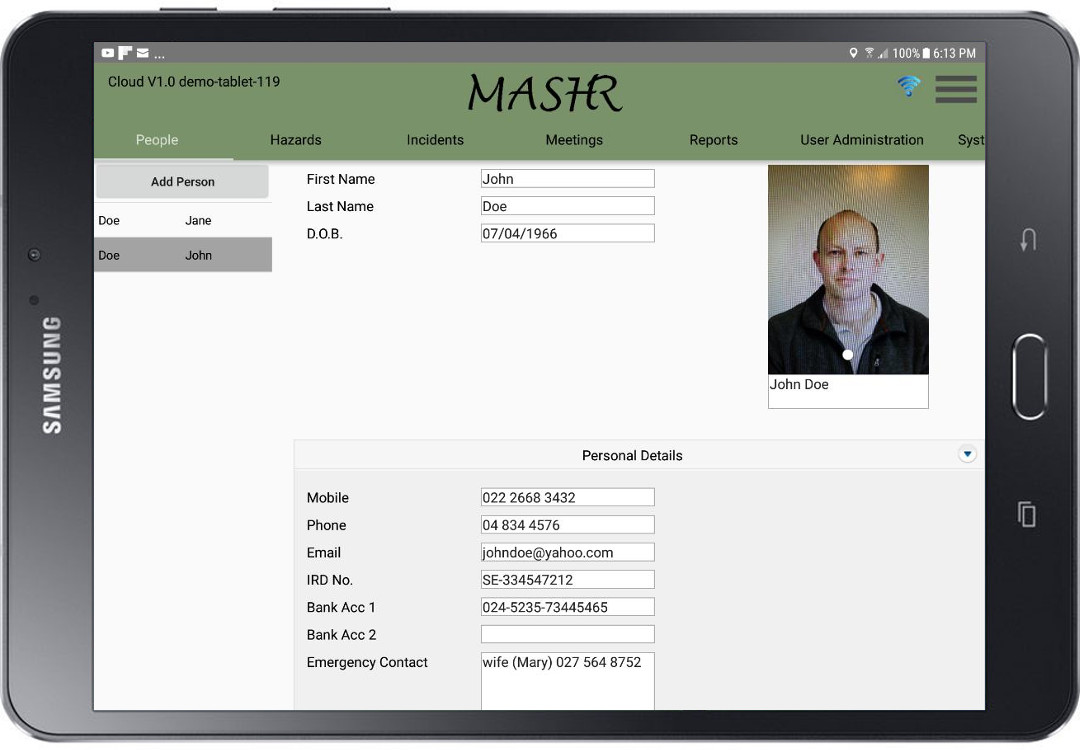The height and width of the screenshot is (750, 1080).
Task: Click the MASHR logo
Action: point(545,92)
